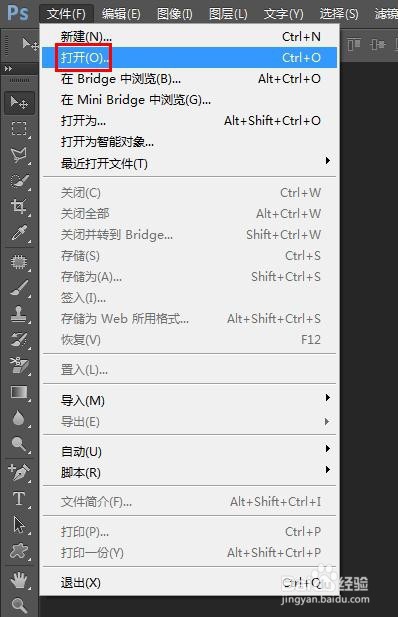Pick the Gradient tool
The image size is (398, 617).
point(19,392)
